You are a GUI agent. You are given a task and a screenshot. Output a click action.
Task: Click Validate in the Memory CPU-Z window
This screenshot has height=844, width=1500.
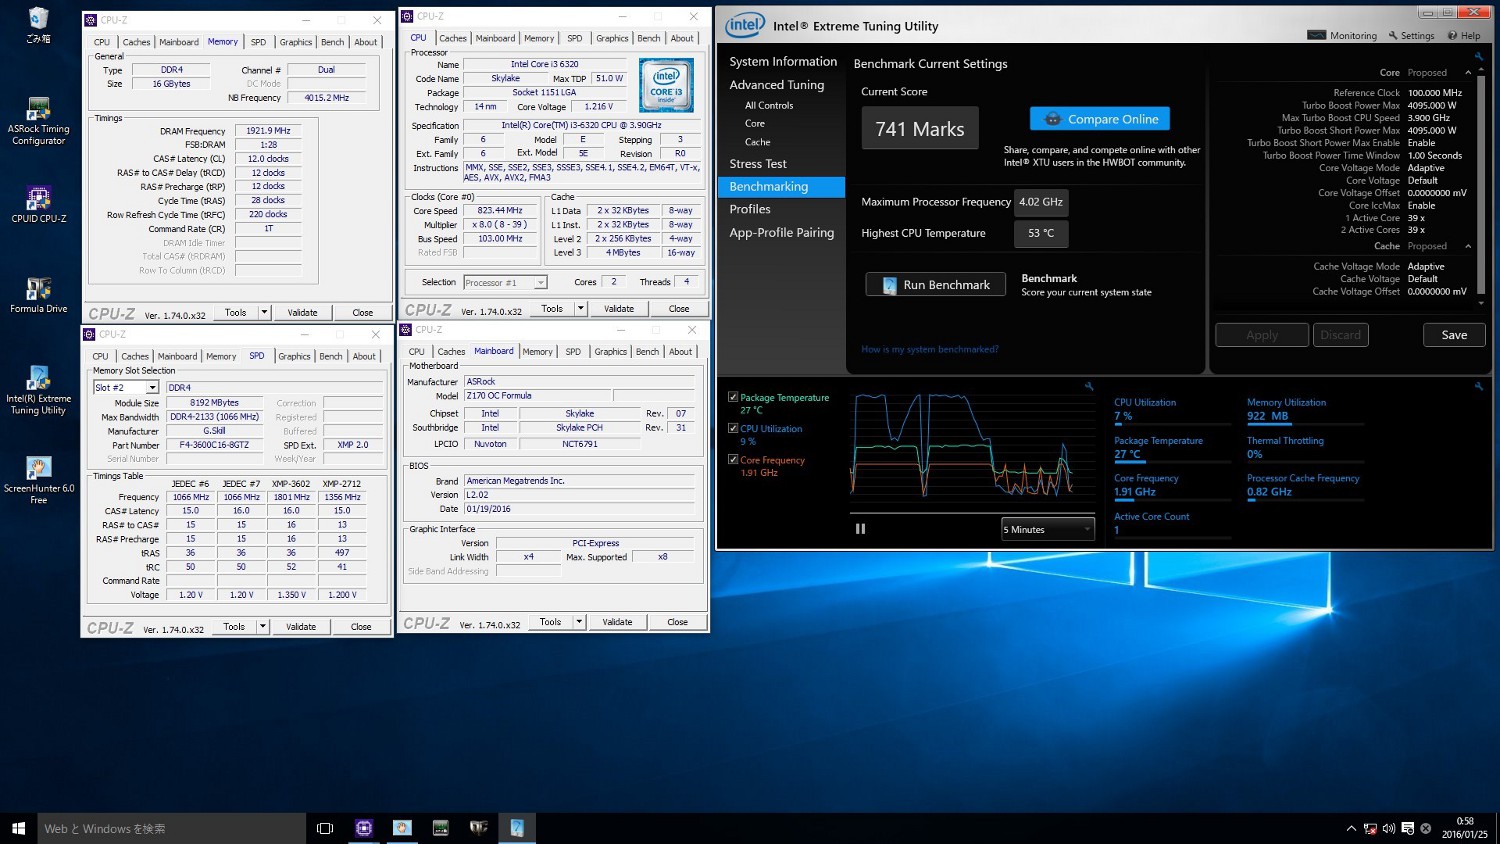[302, 313]
